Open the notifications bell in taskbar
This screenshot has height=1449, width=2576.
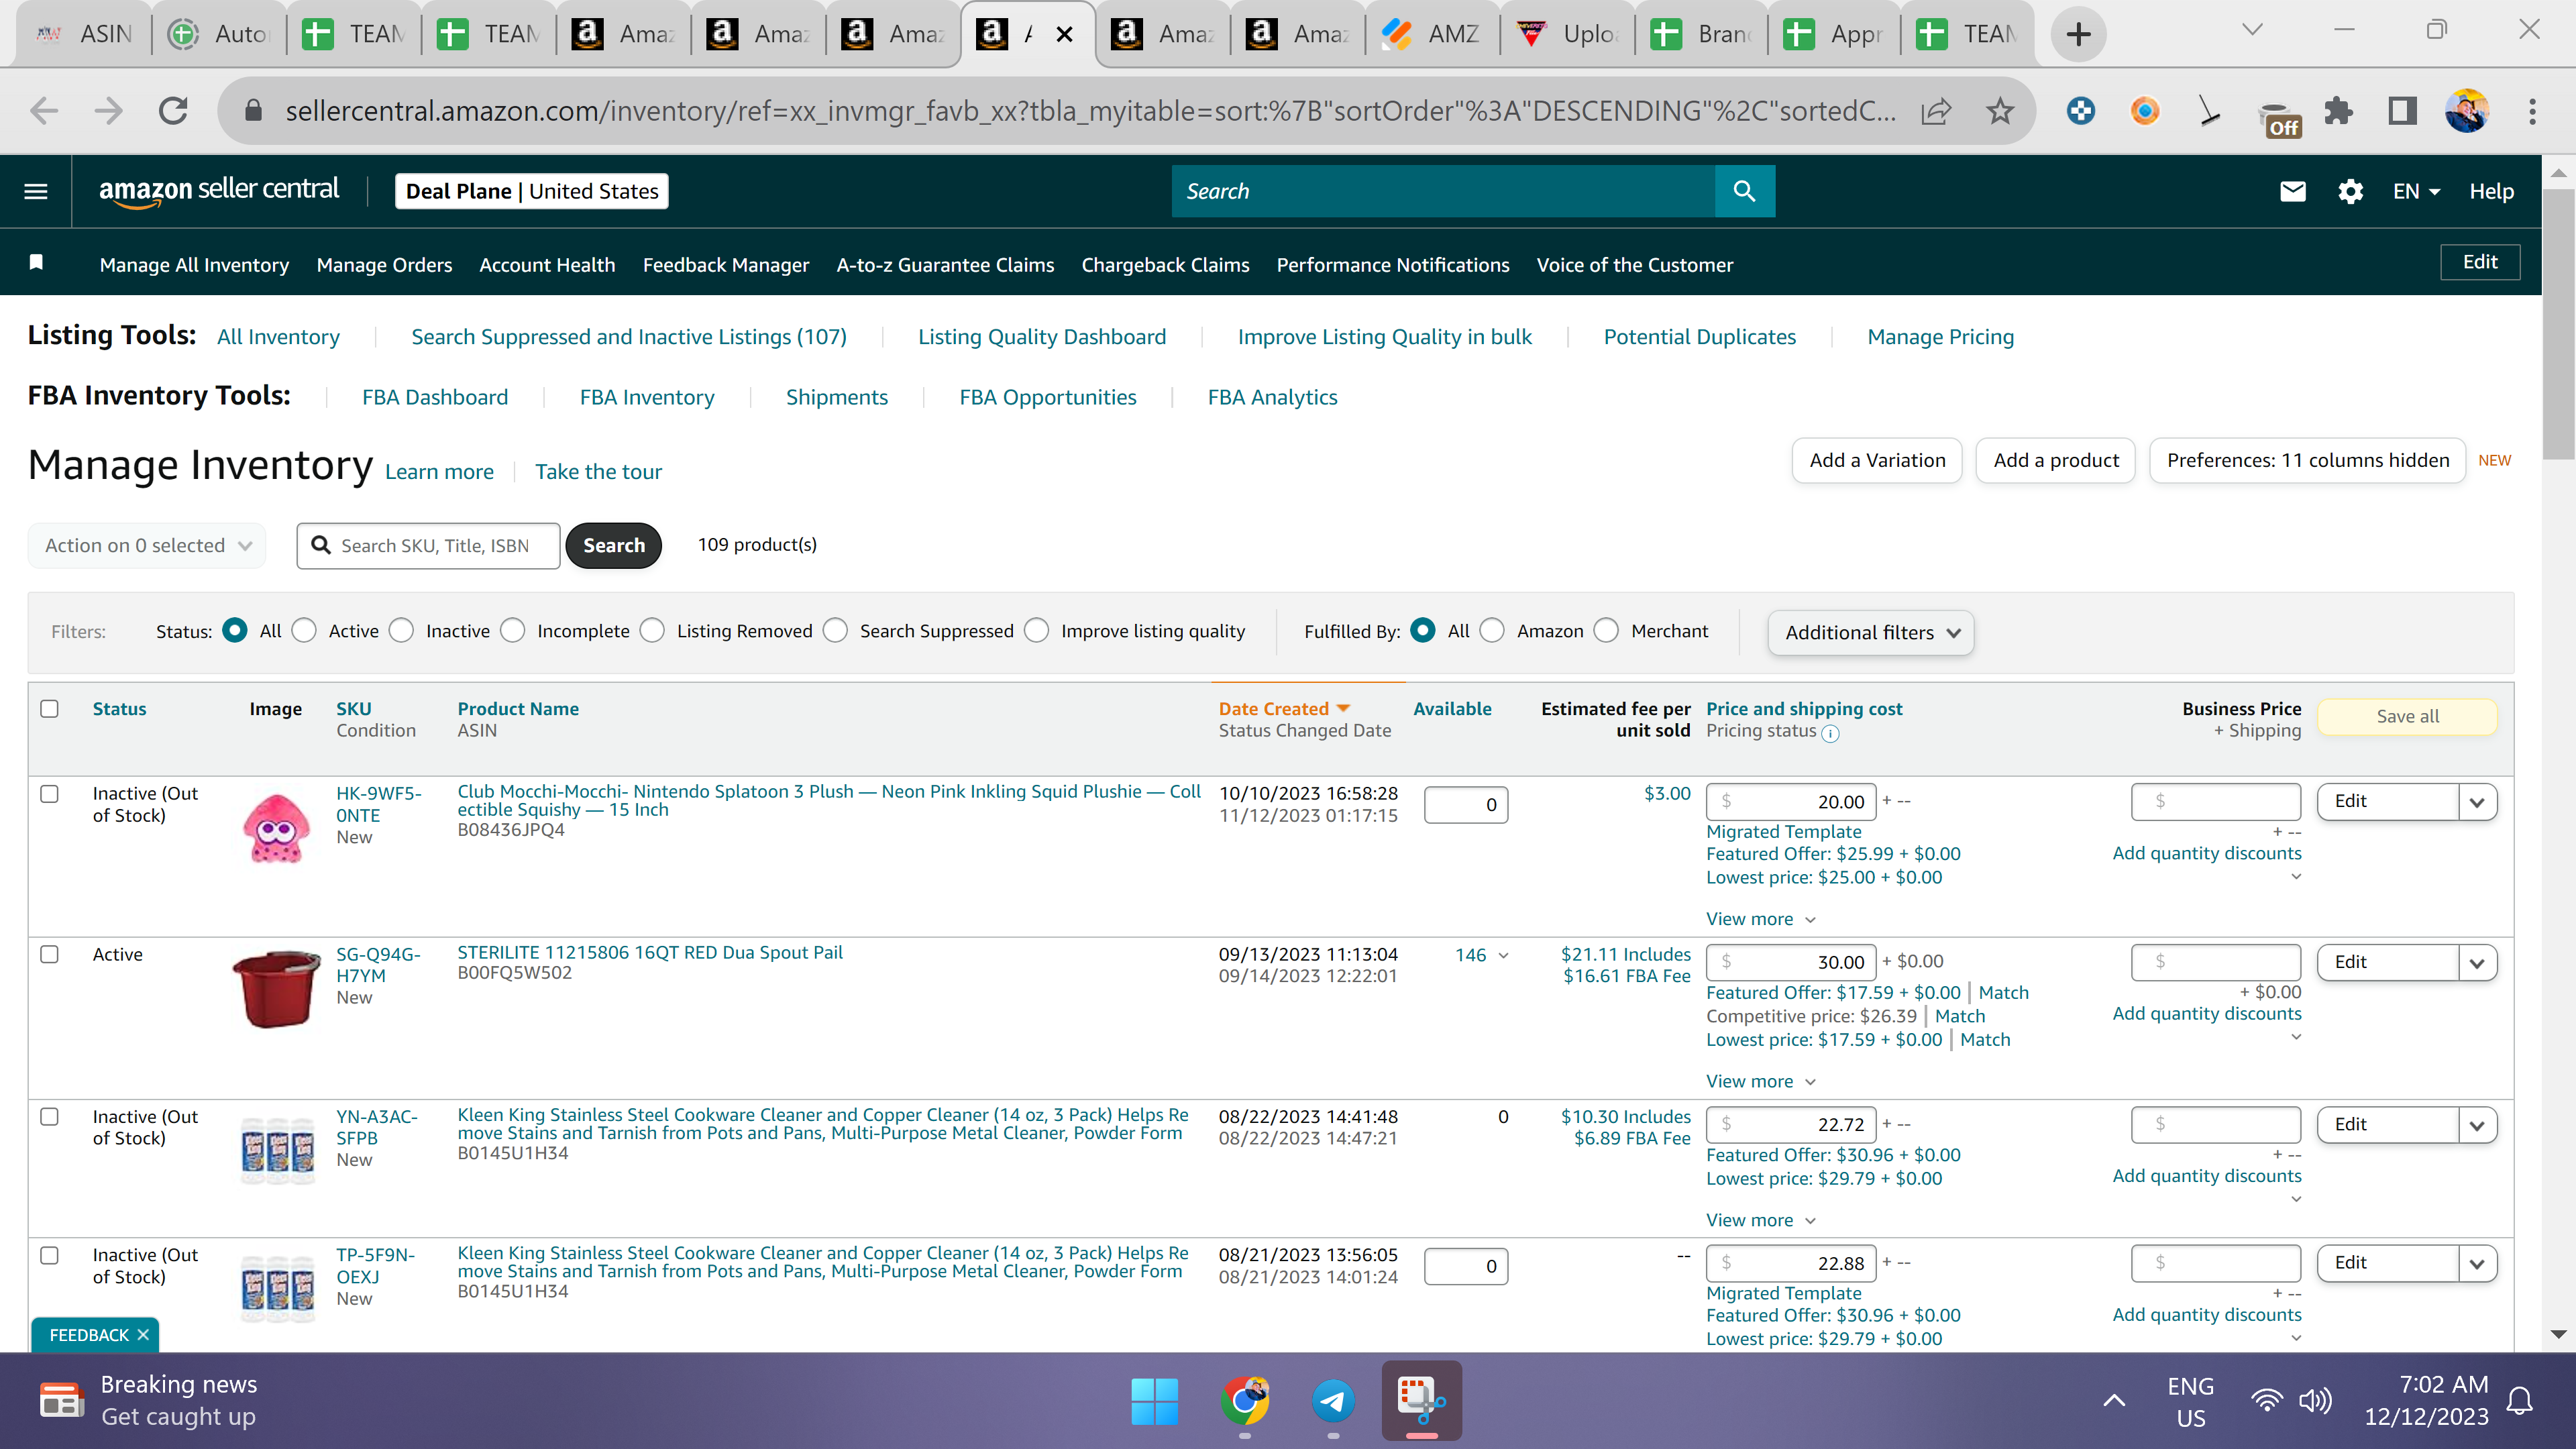(2520, 1401)
